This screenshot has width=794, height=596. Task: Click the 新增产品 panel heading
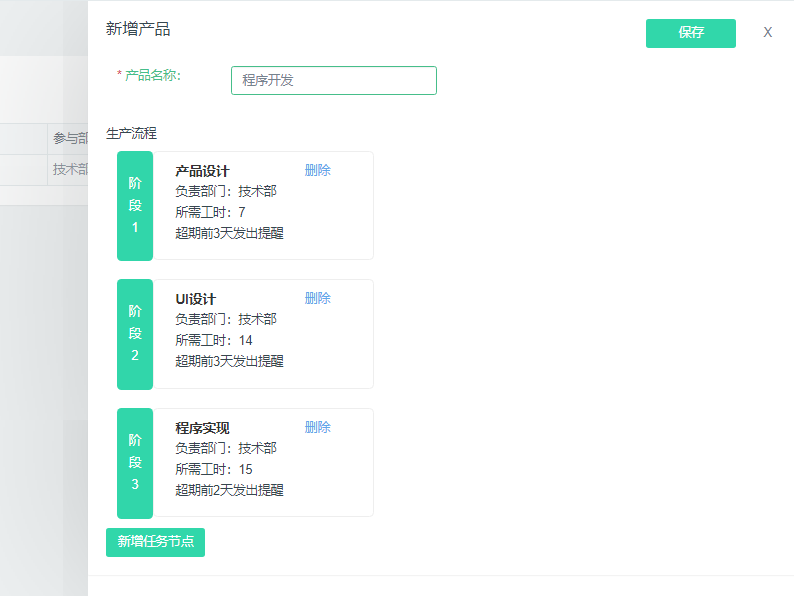click(138, 29)
